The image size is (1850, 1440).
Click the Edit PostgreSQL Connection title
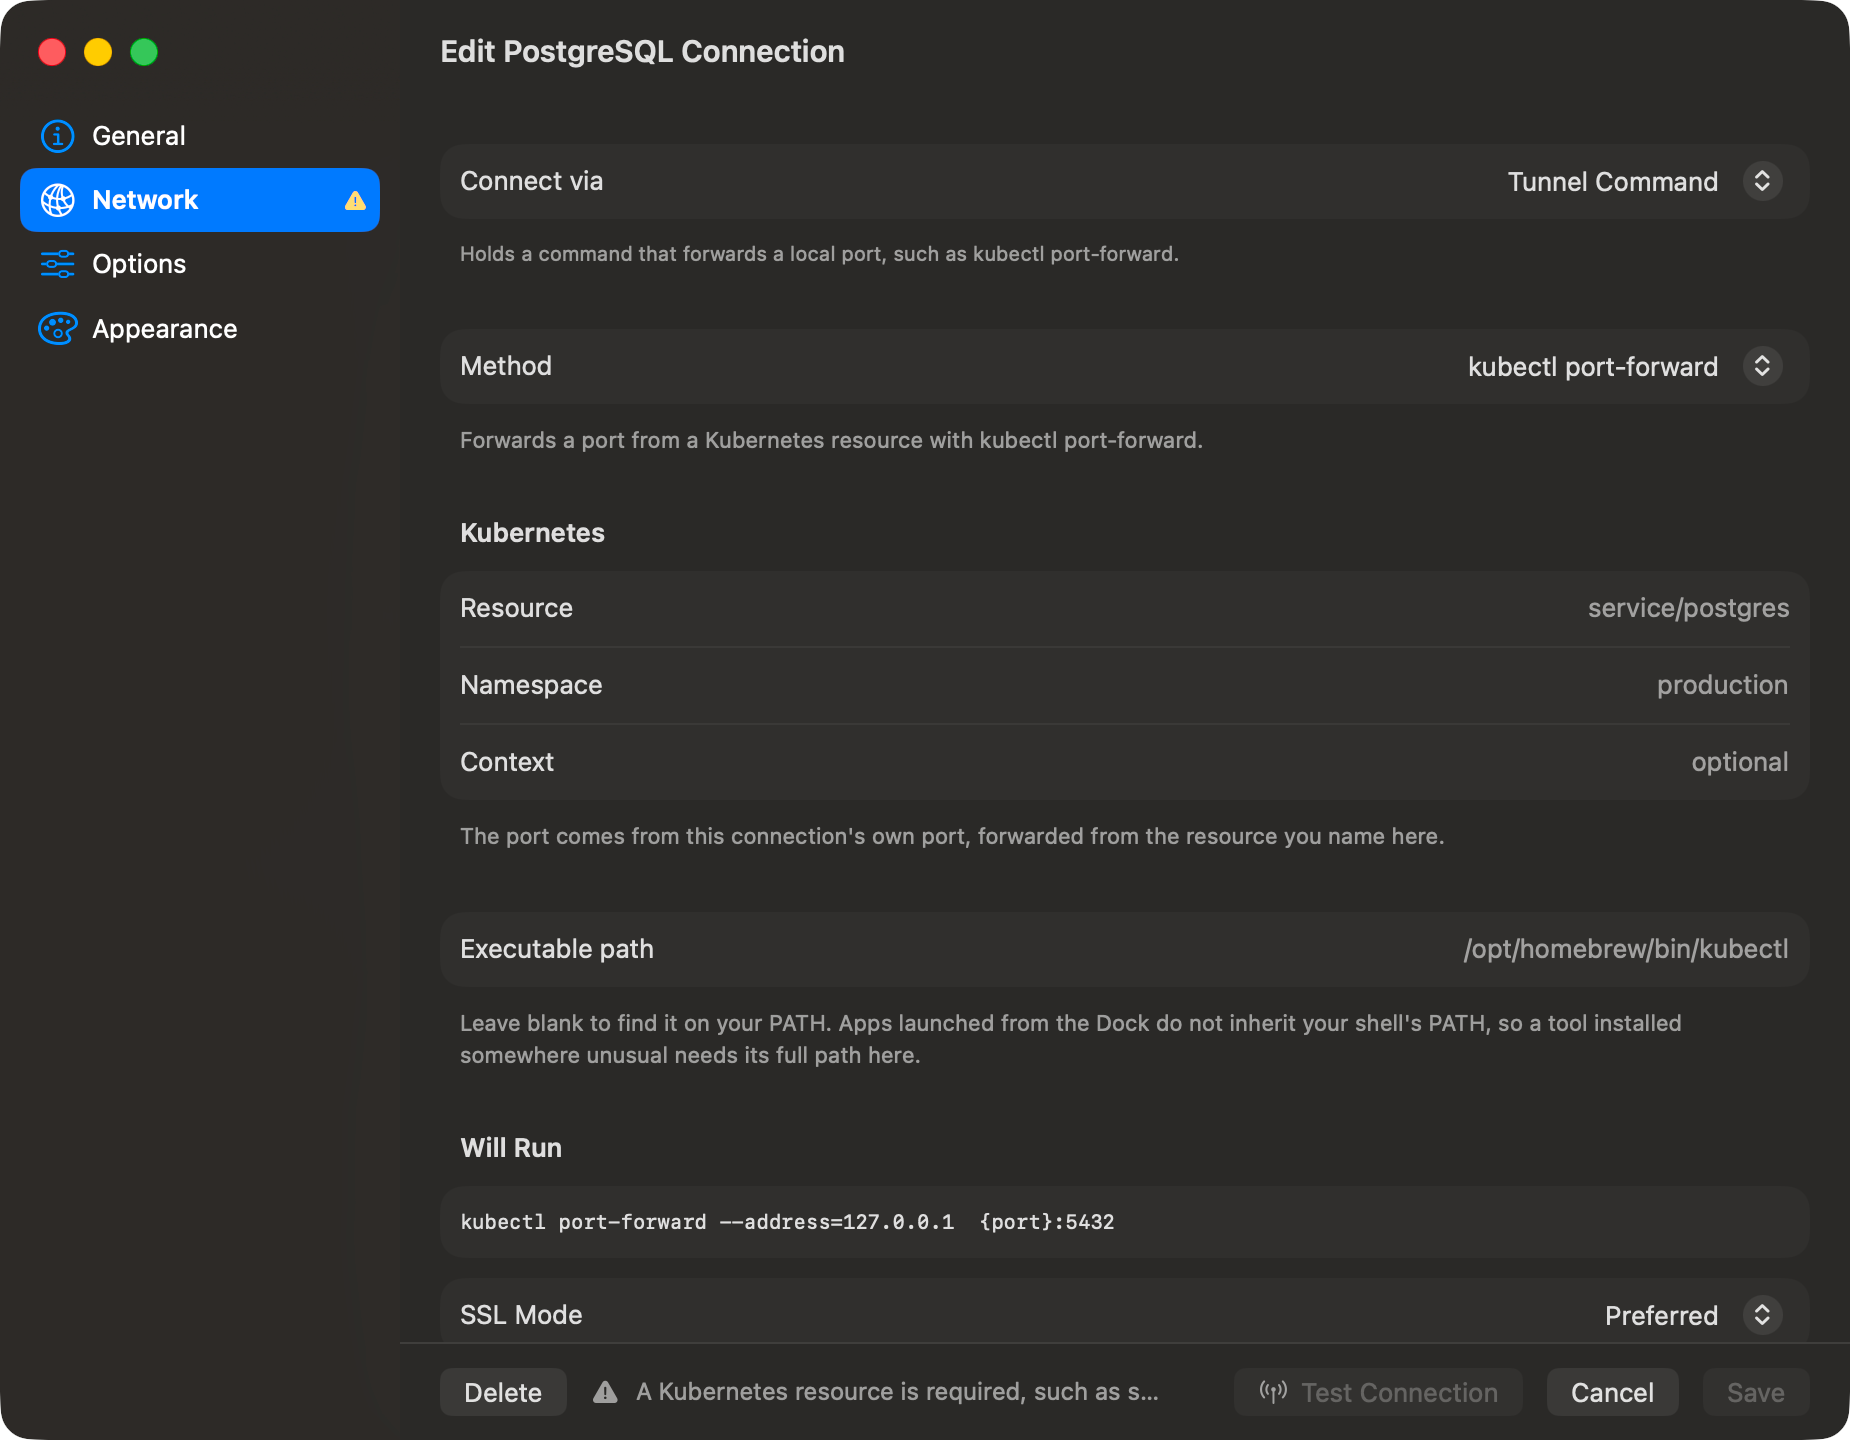642,51
